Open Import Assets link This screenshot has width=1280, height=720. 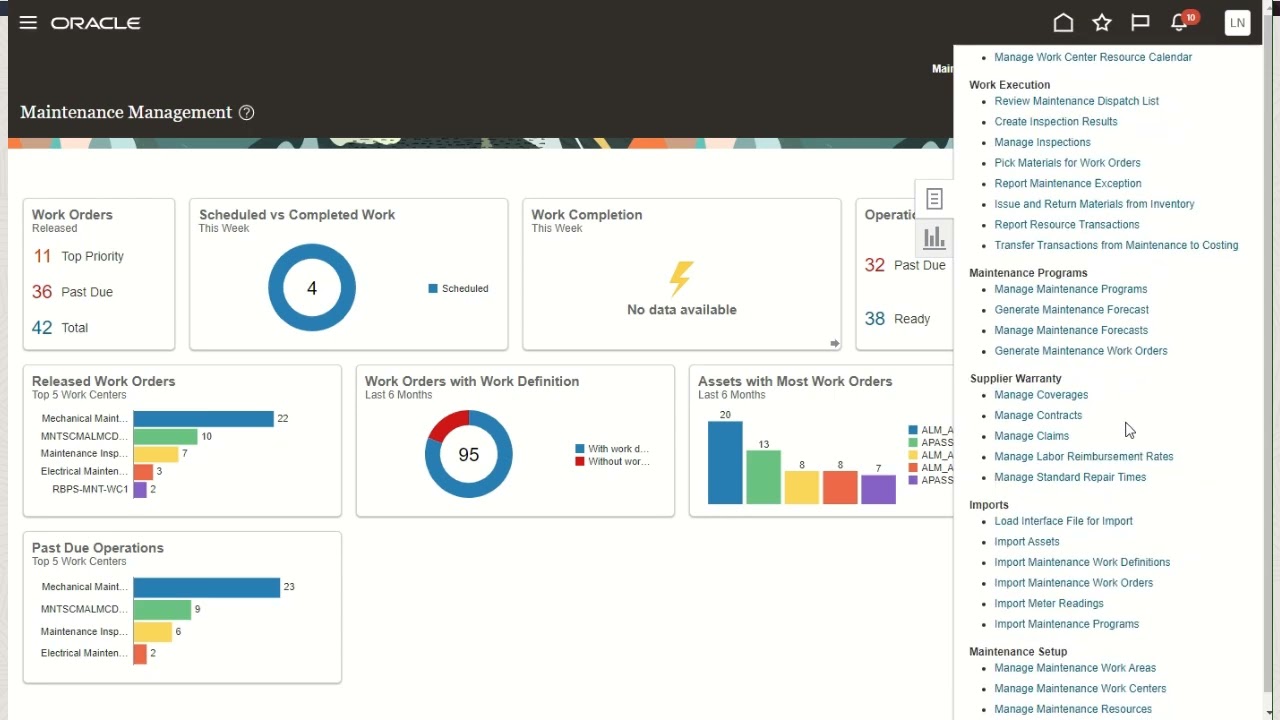pos(1027,542)
